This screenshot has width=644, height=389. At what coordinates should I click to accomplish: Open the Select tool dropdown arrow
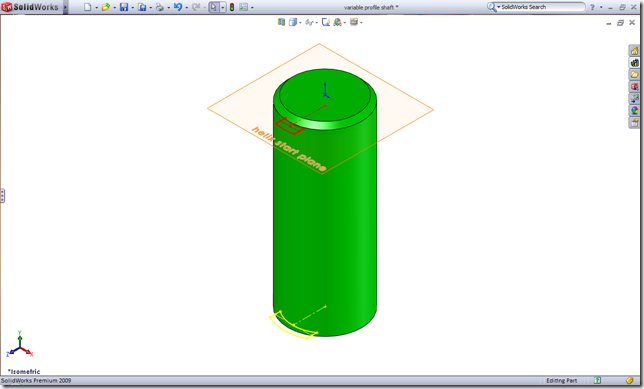coord(223,7)
